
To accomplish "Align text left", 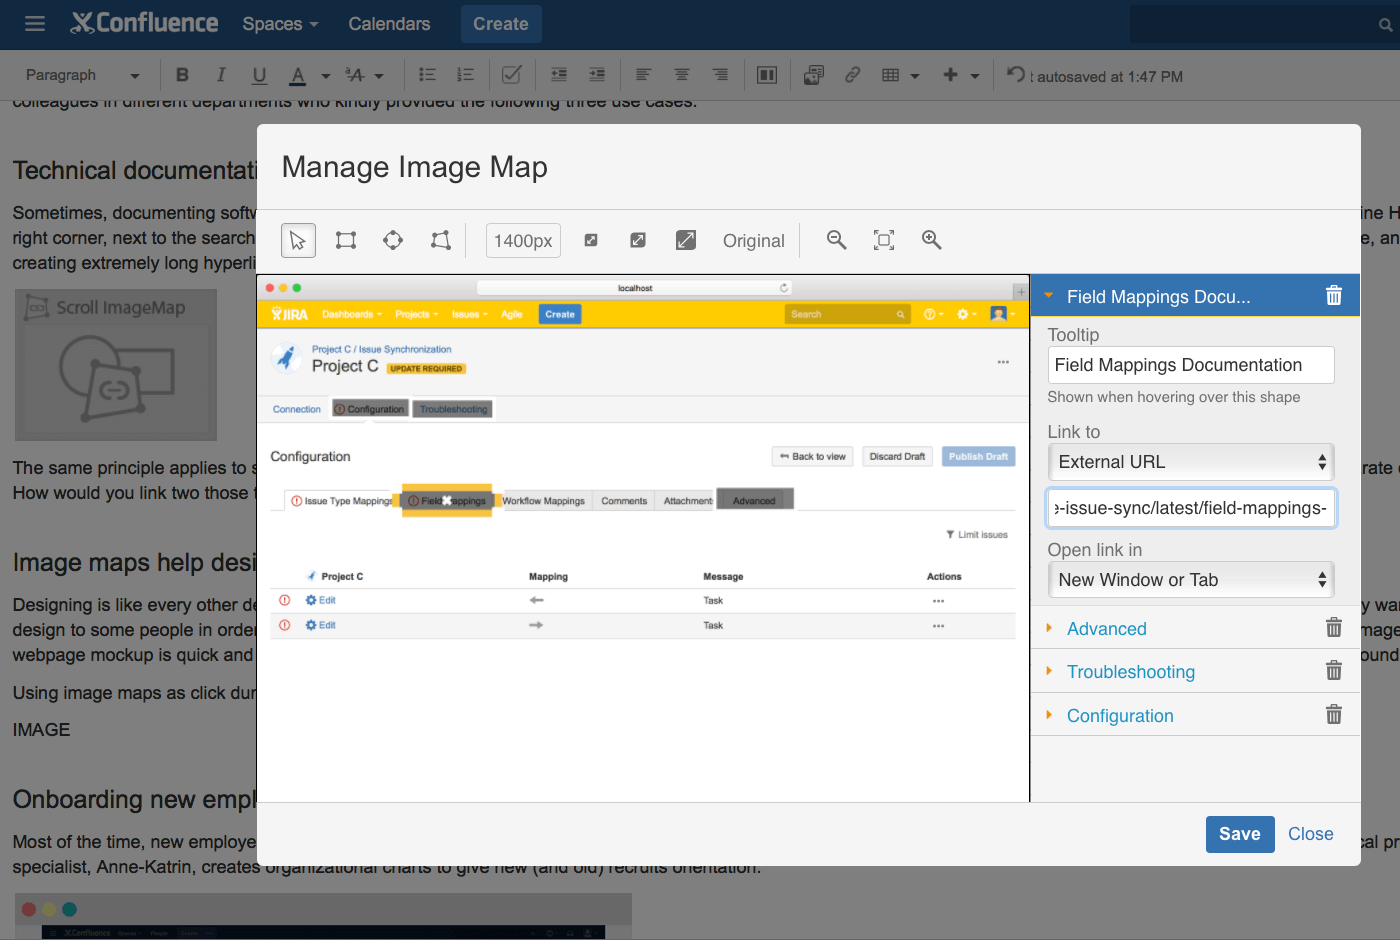I will [x=643, y=75].
